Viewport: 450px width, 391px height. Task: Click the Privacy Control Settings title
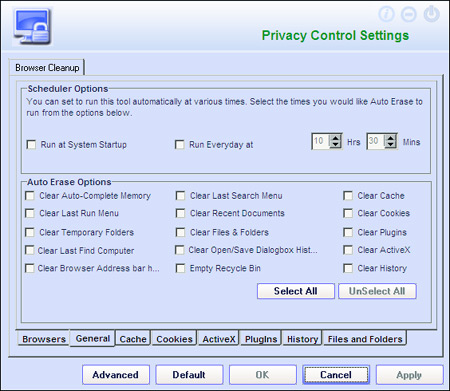[x=335, y=36]
